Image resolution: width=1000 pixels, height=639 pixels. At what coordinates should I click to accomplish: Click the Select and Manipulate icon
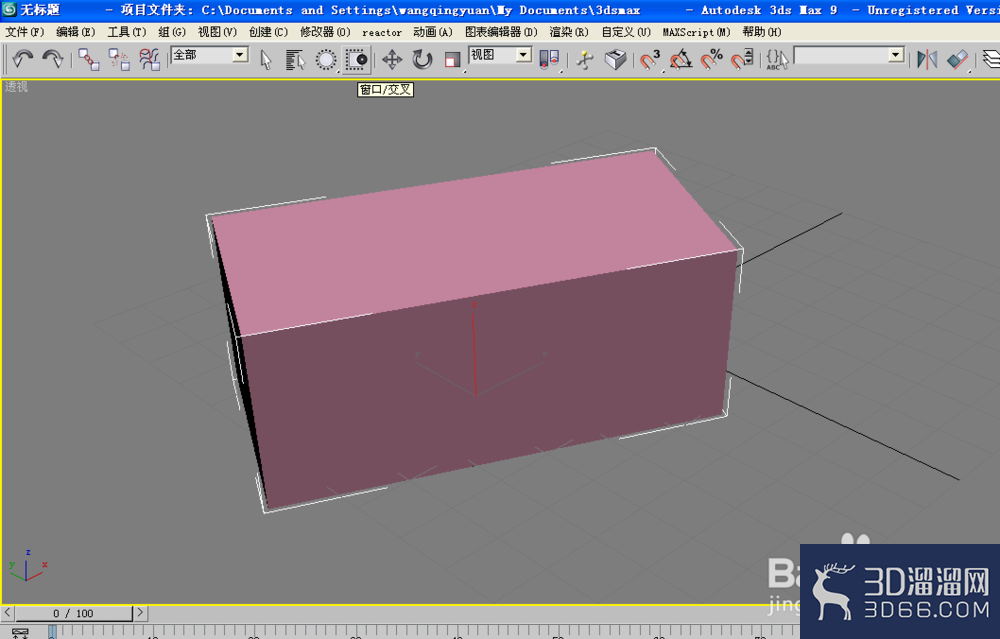coord(584,59)
